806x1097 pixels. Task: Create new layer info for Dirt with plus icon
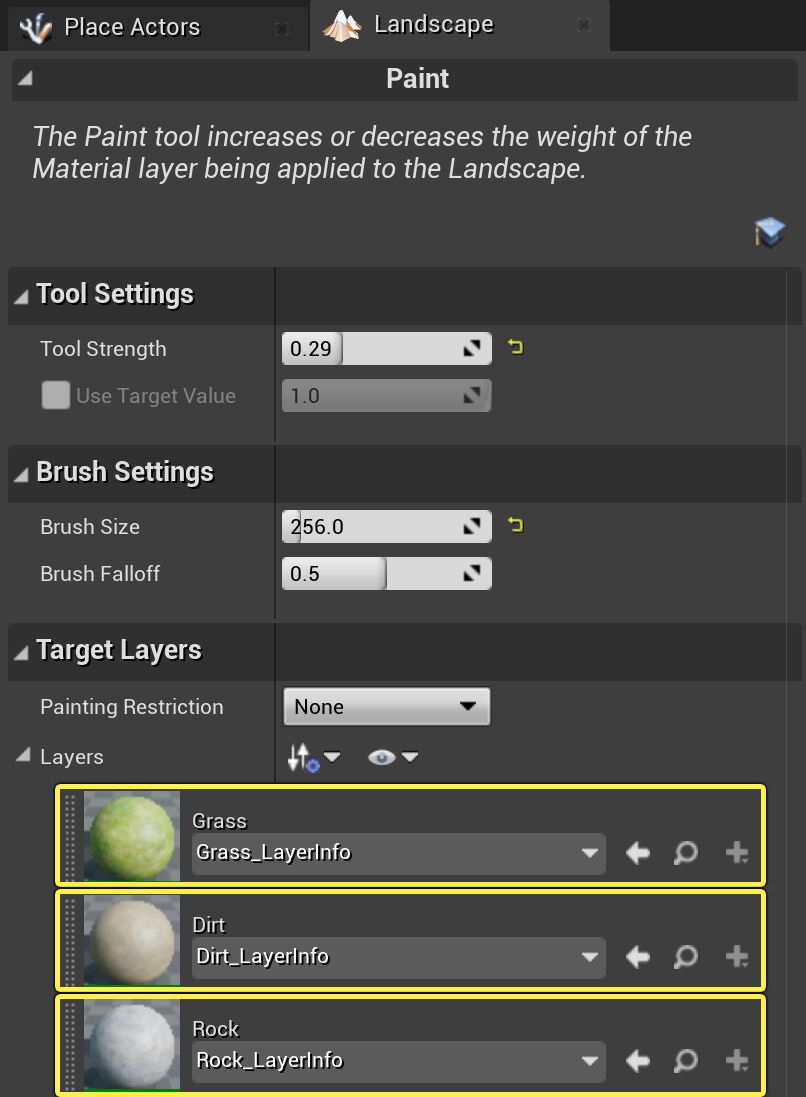pos(737,957)
